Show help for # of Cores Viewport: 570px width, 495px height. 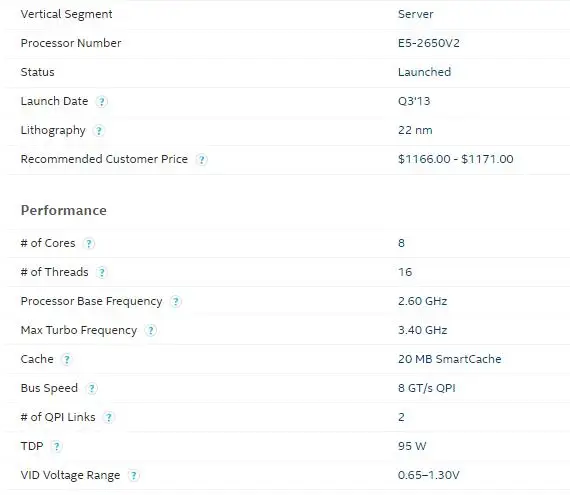(x=89, y=244)
